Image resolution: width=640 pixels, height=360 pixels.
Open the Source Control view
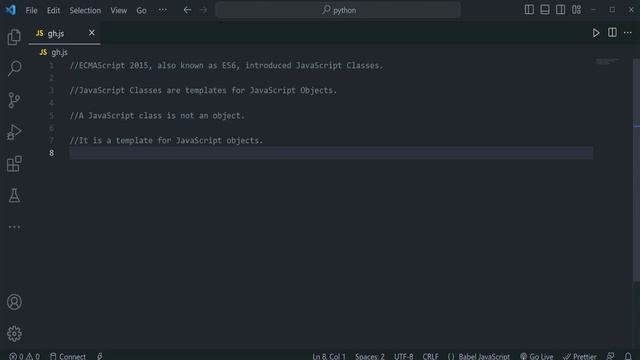coord(14,100)
